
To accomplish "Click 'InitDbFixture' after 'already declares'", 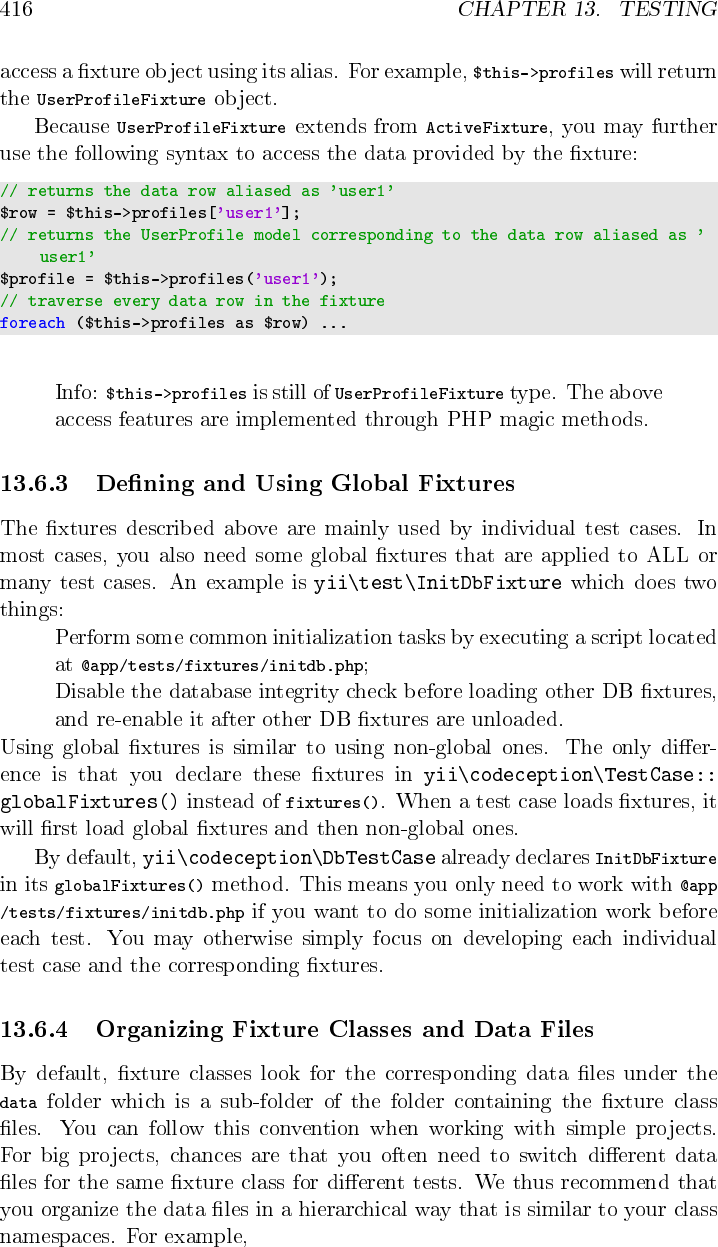I will 656,859.
